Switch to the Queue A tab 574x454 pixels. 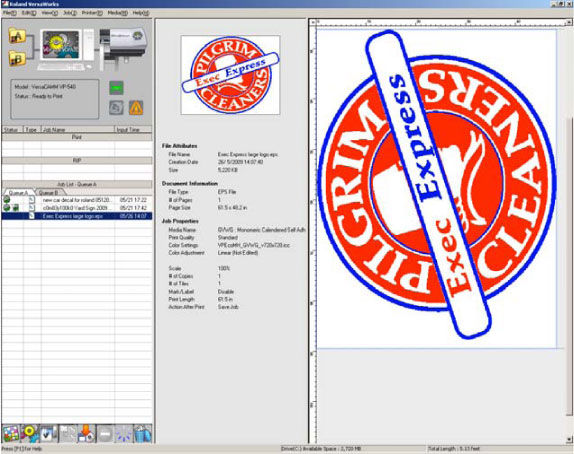[18, 193]
